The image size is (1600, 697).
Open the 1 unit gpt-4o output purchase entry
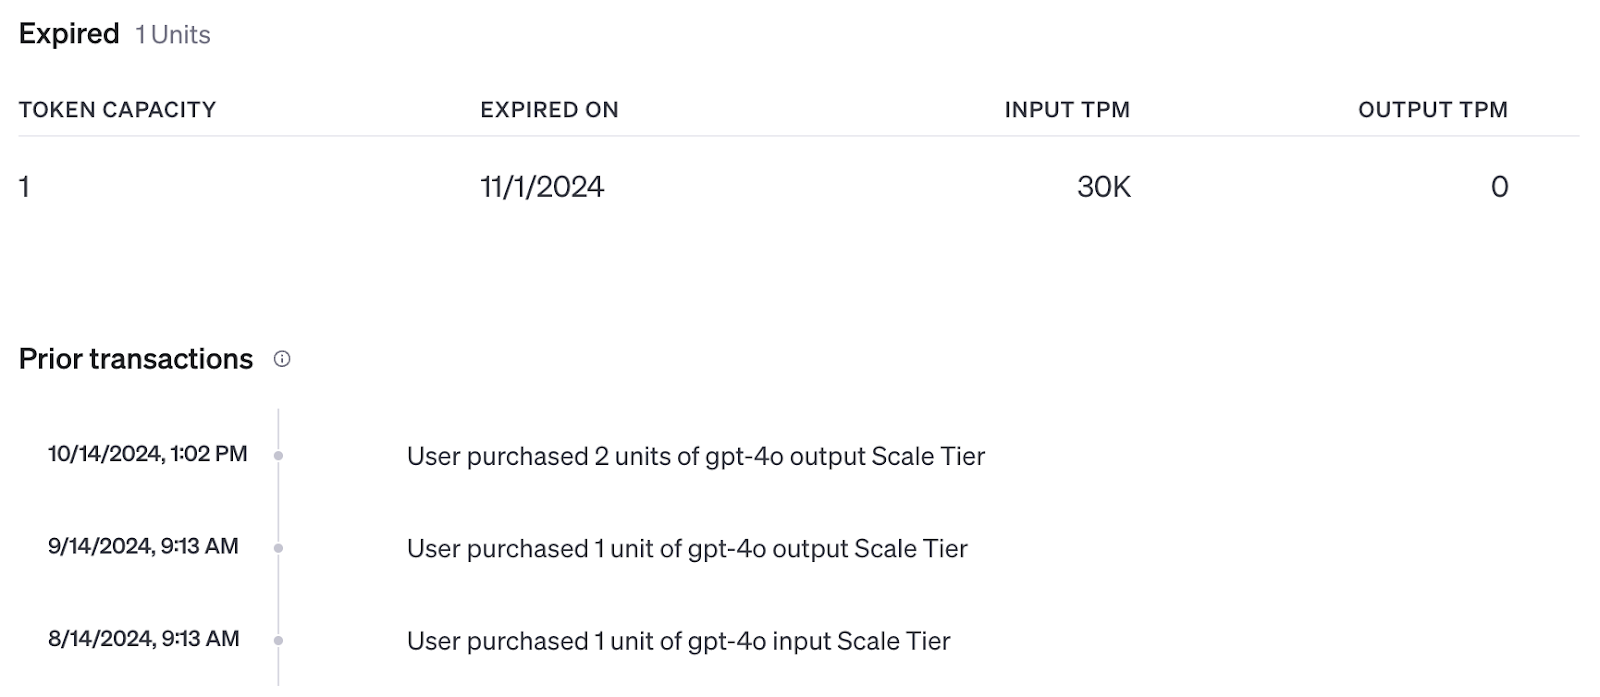point(687,549)
